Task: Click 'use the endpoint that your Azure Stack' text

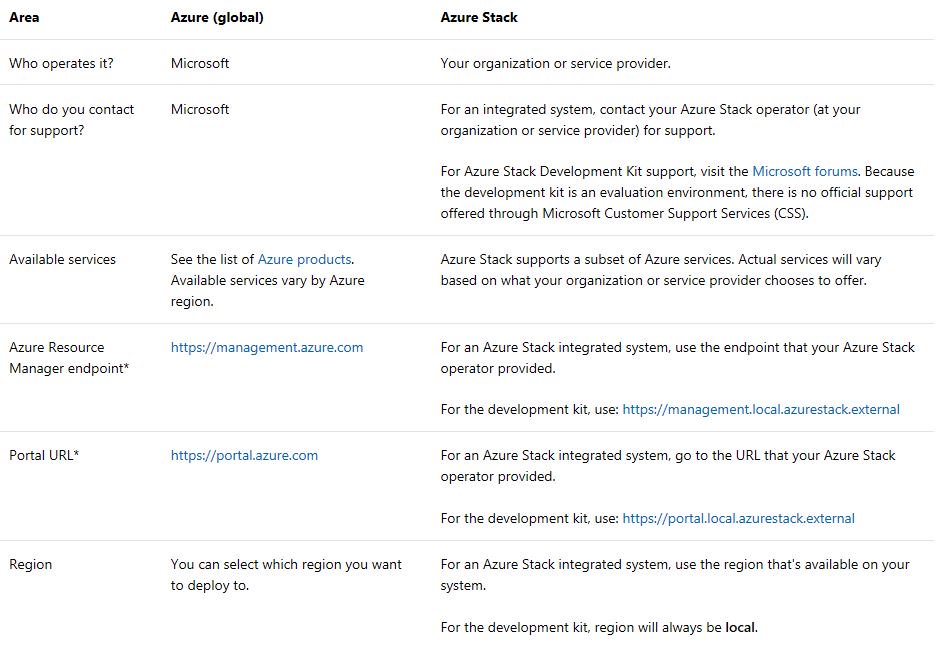Action: 795,348
